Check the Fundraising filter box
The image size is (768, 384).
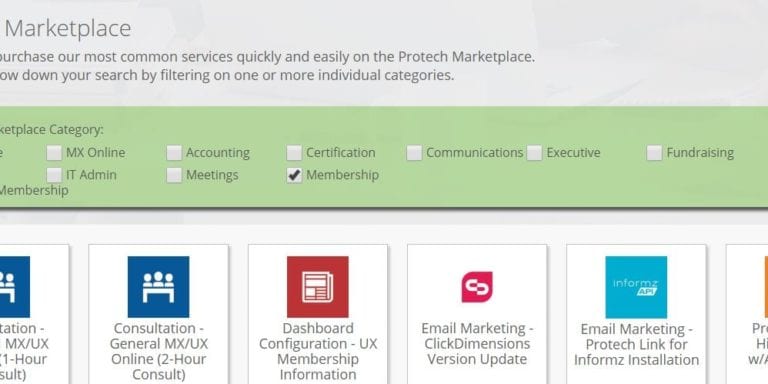click(654, 153)
